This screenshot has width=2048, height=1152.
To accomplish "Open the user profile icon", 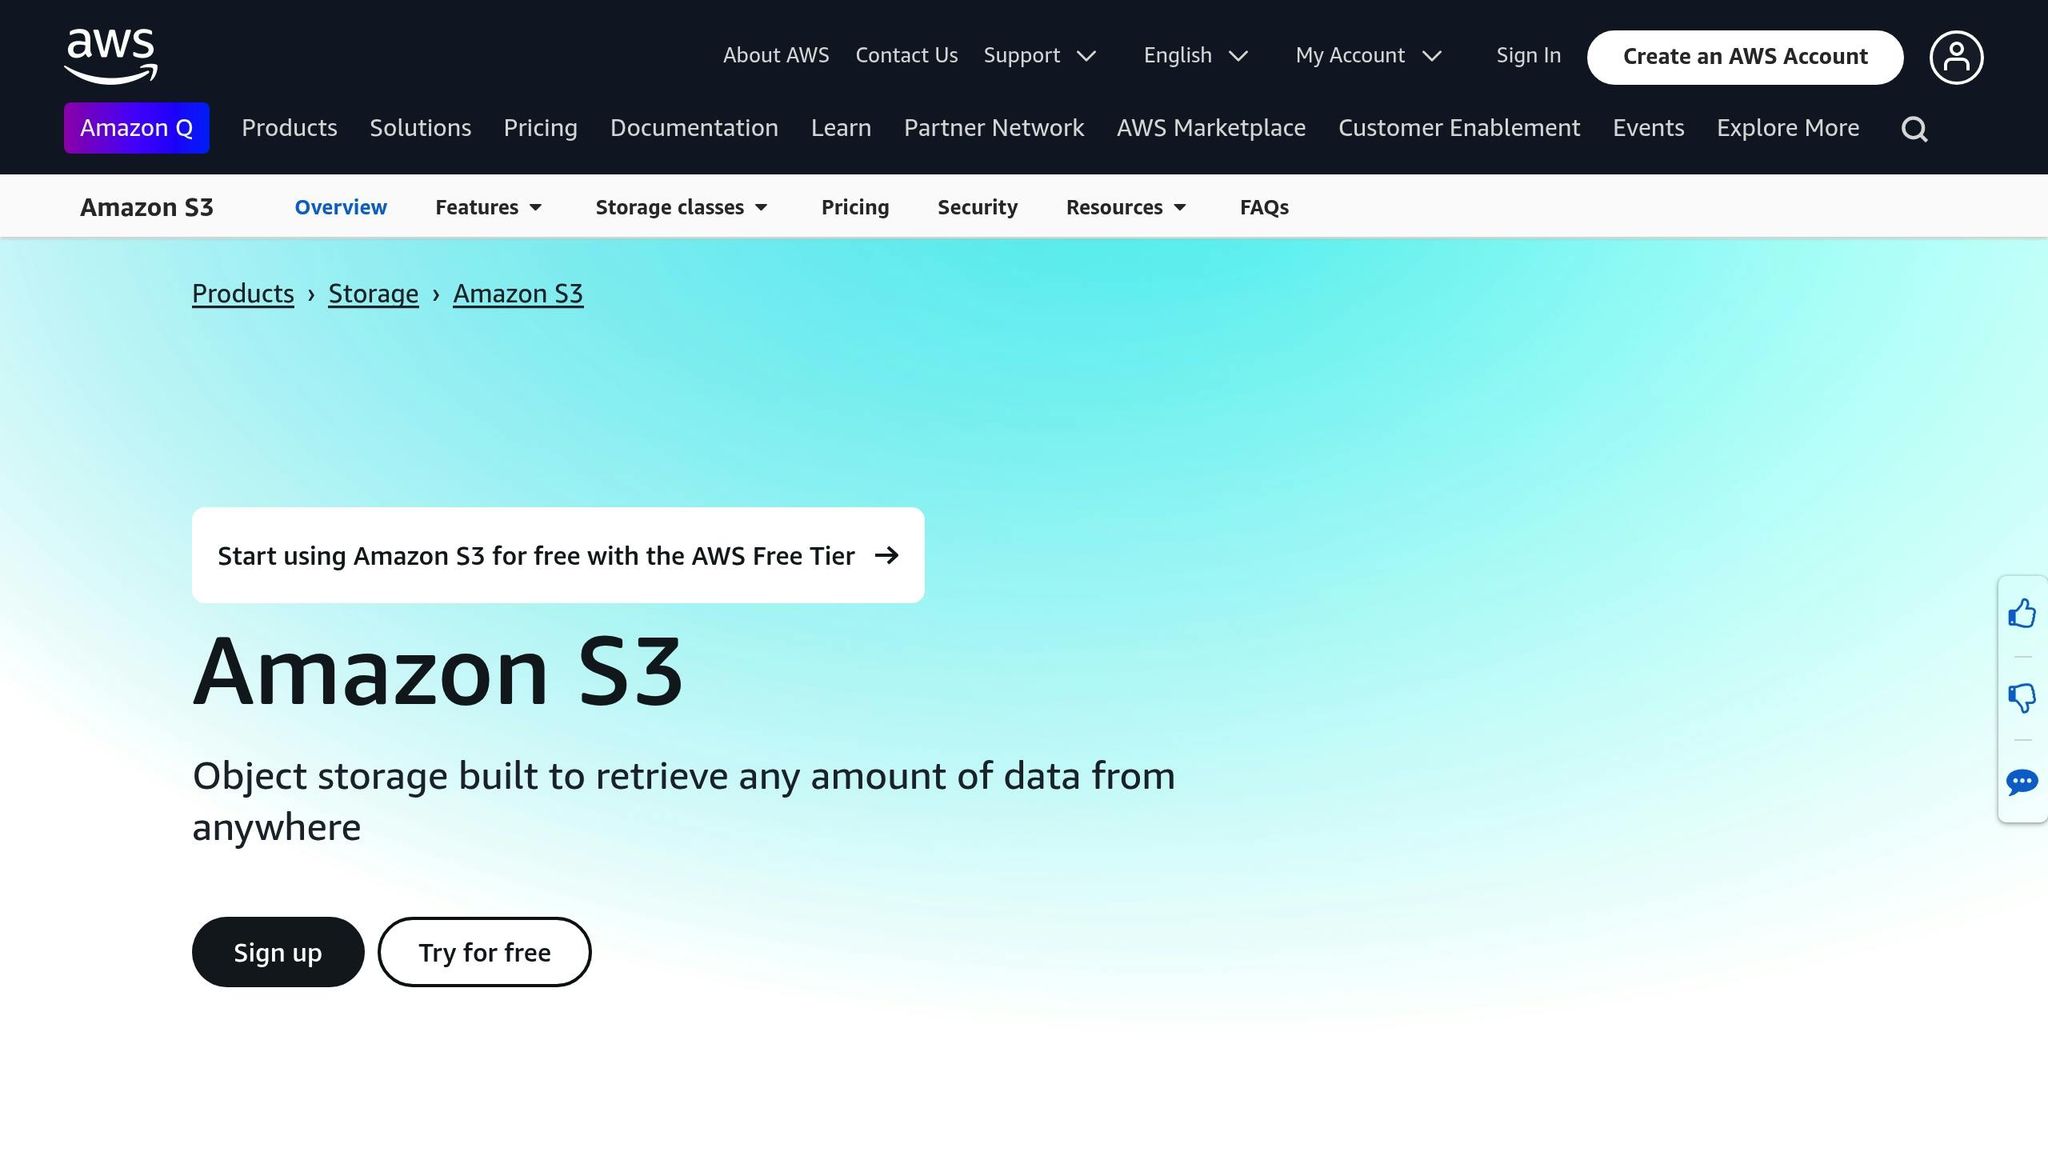I will (1956, 57).
